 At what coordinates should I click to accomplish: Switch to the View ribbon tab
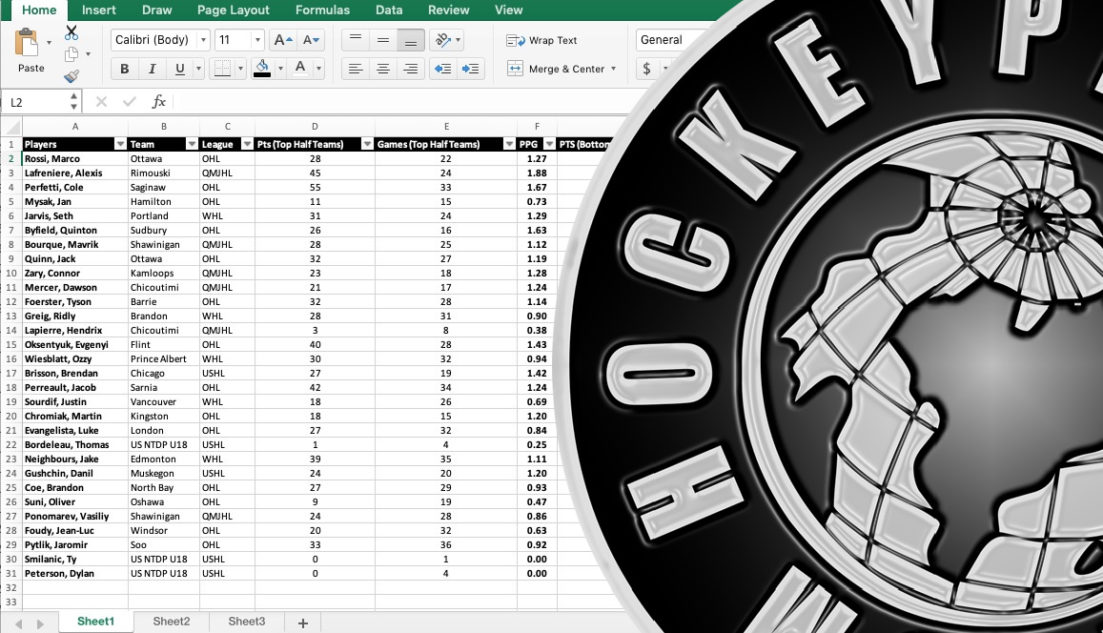coord(509,10)
